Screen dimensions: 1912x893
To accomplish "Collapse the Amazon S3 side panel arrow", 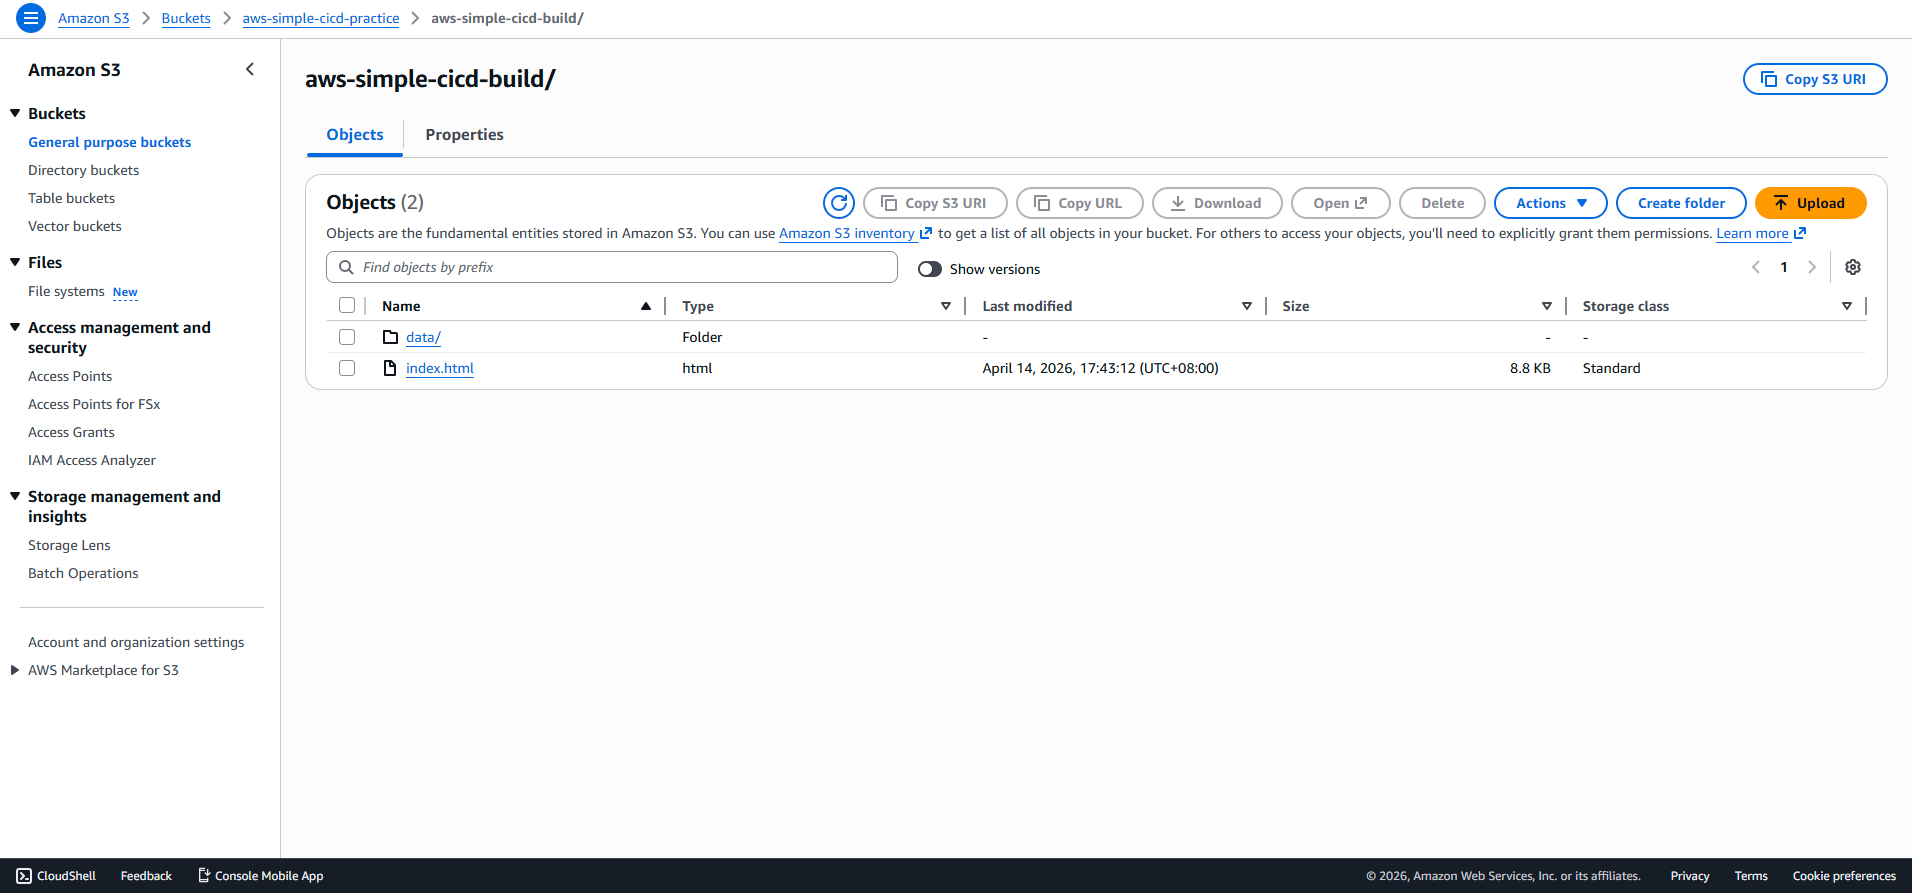I will [x=250, y=69].
